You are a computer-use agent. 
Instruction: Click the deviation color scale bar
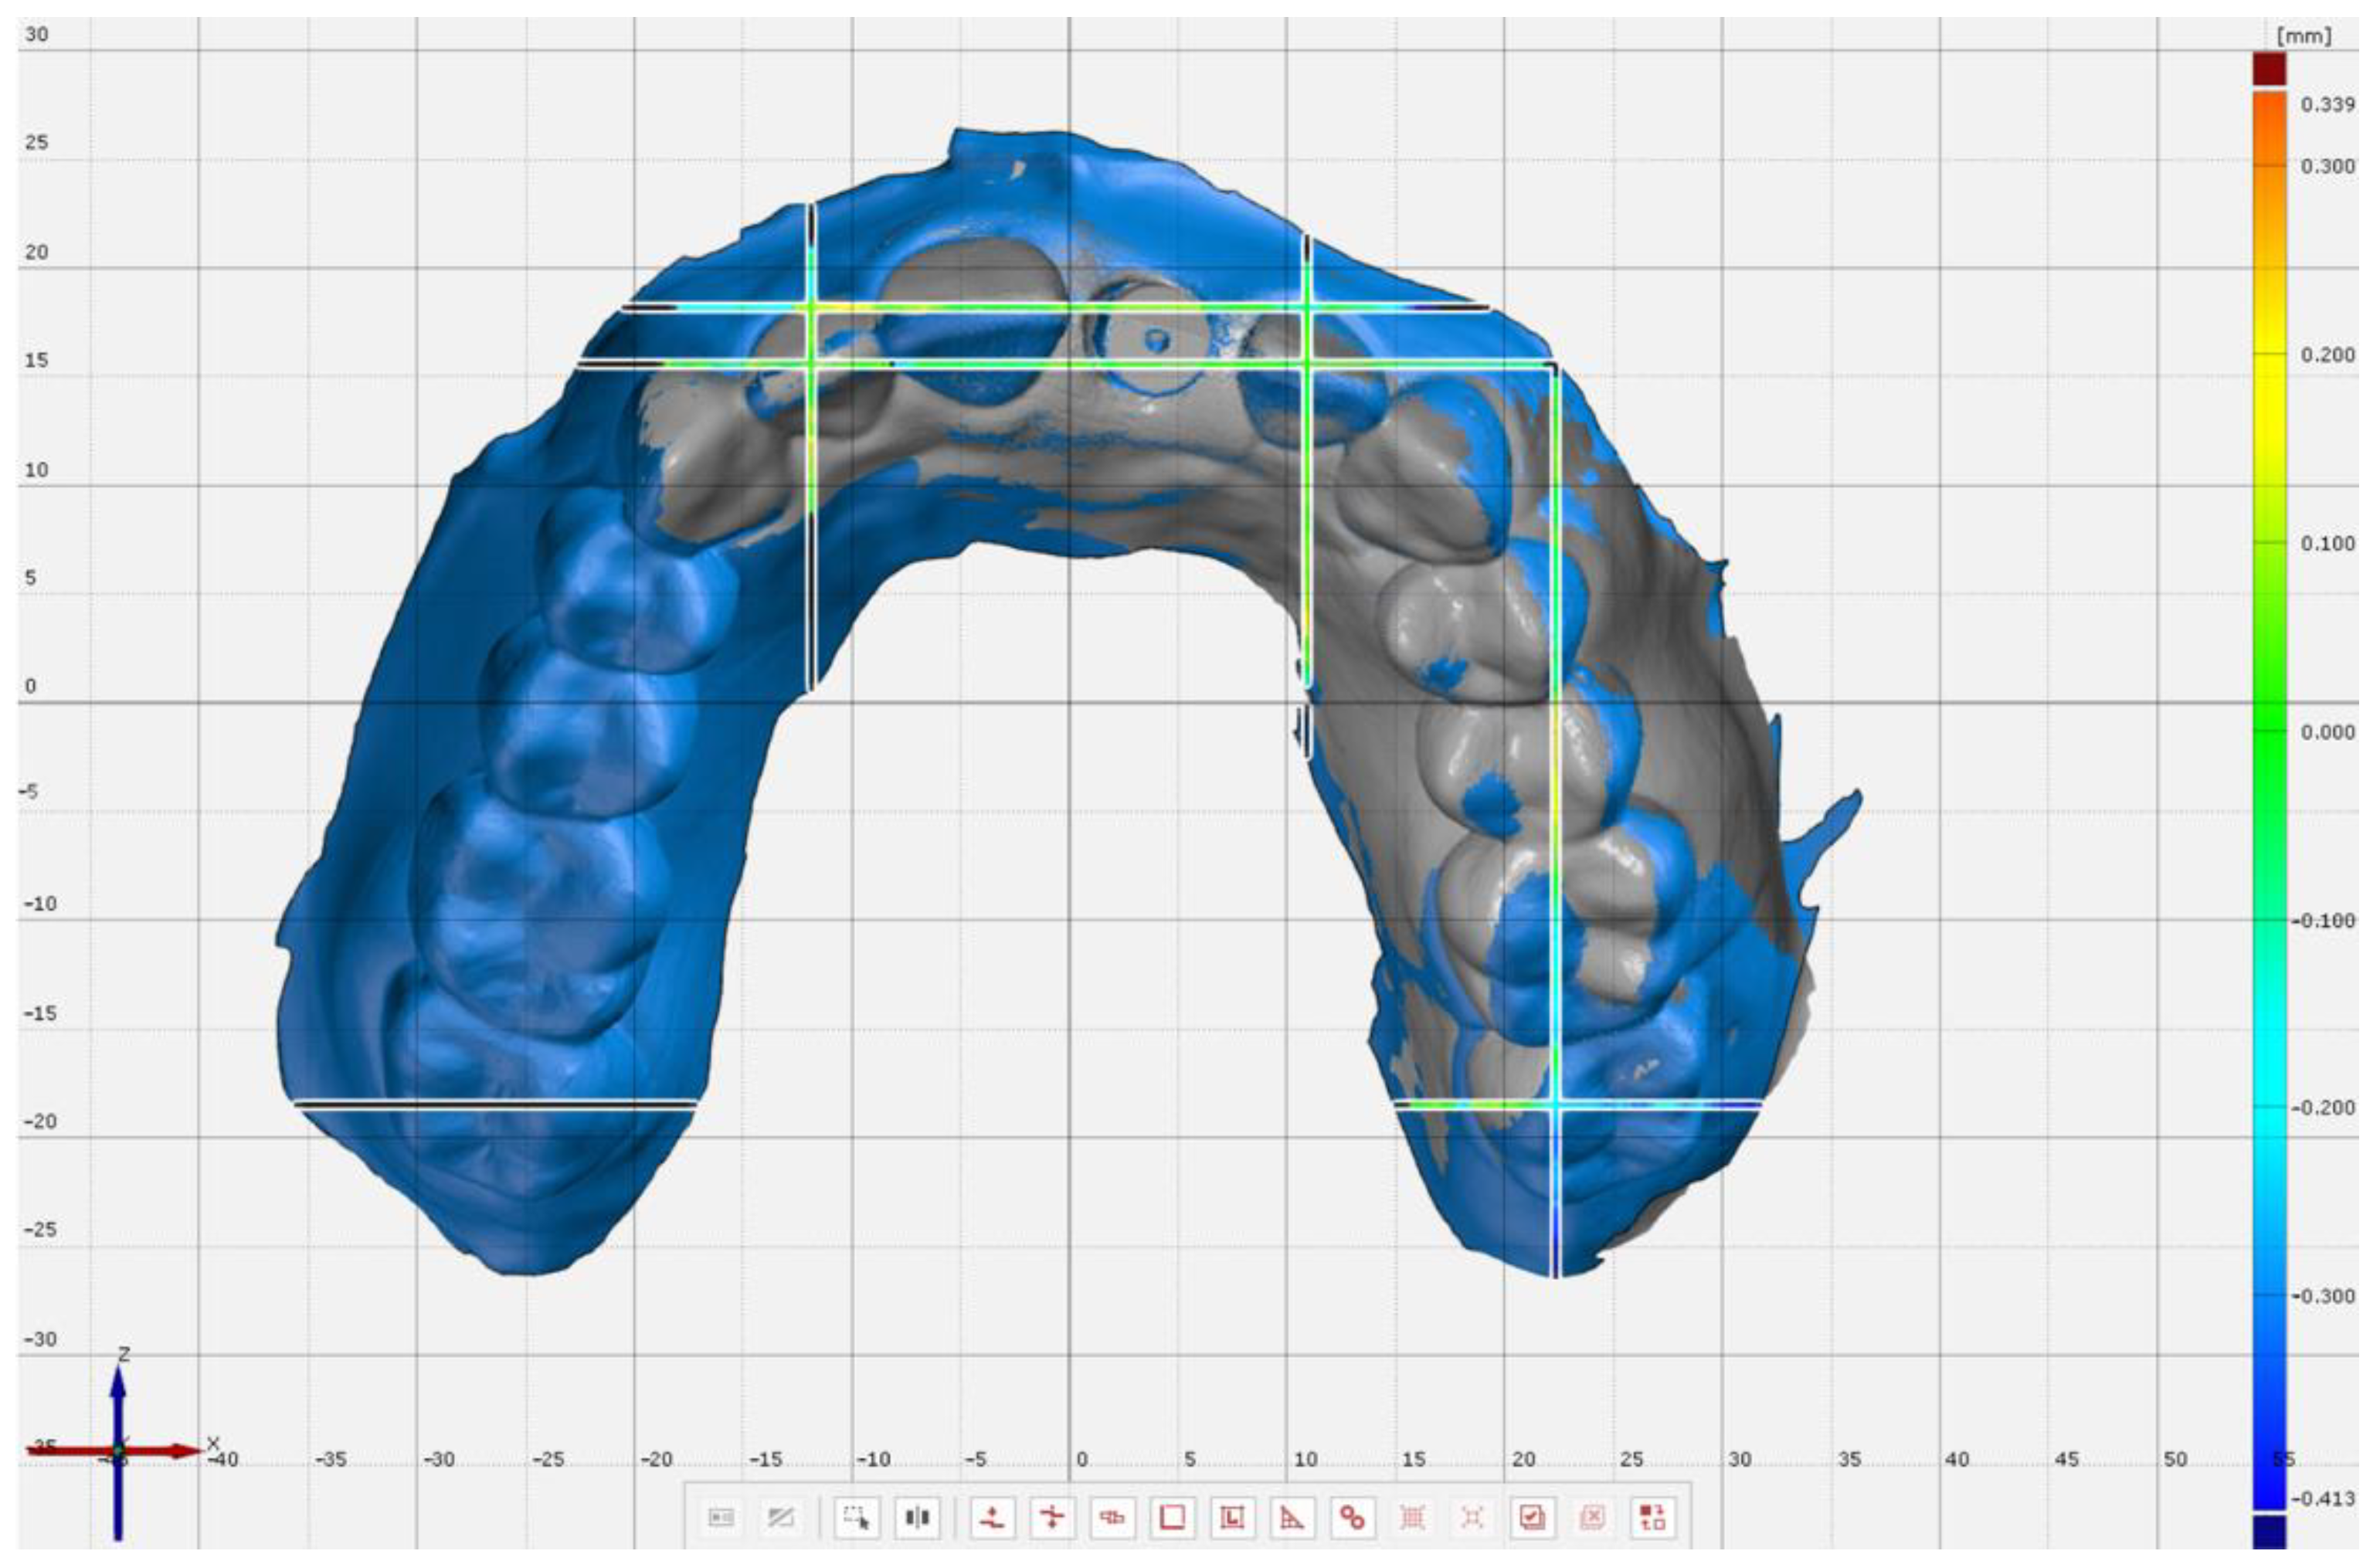(2269, 800)
